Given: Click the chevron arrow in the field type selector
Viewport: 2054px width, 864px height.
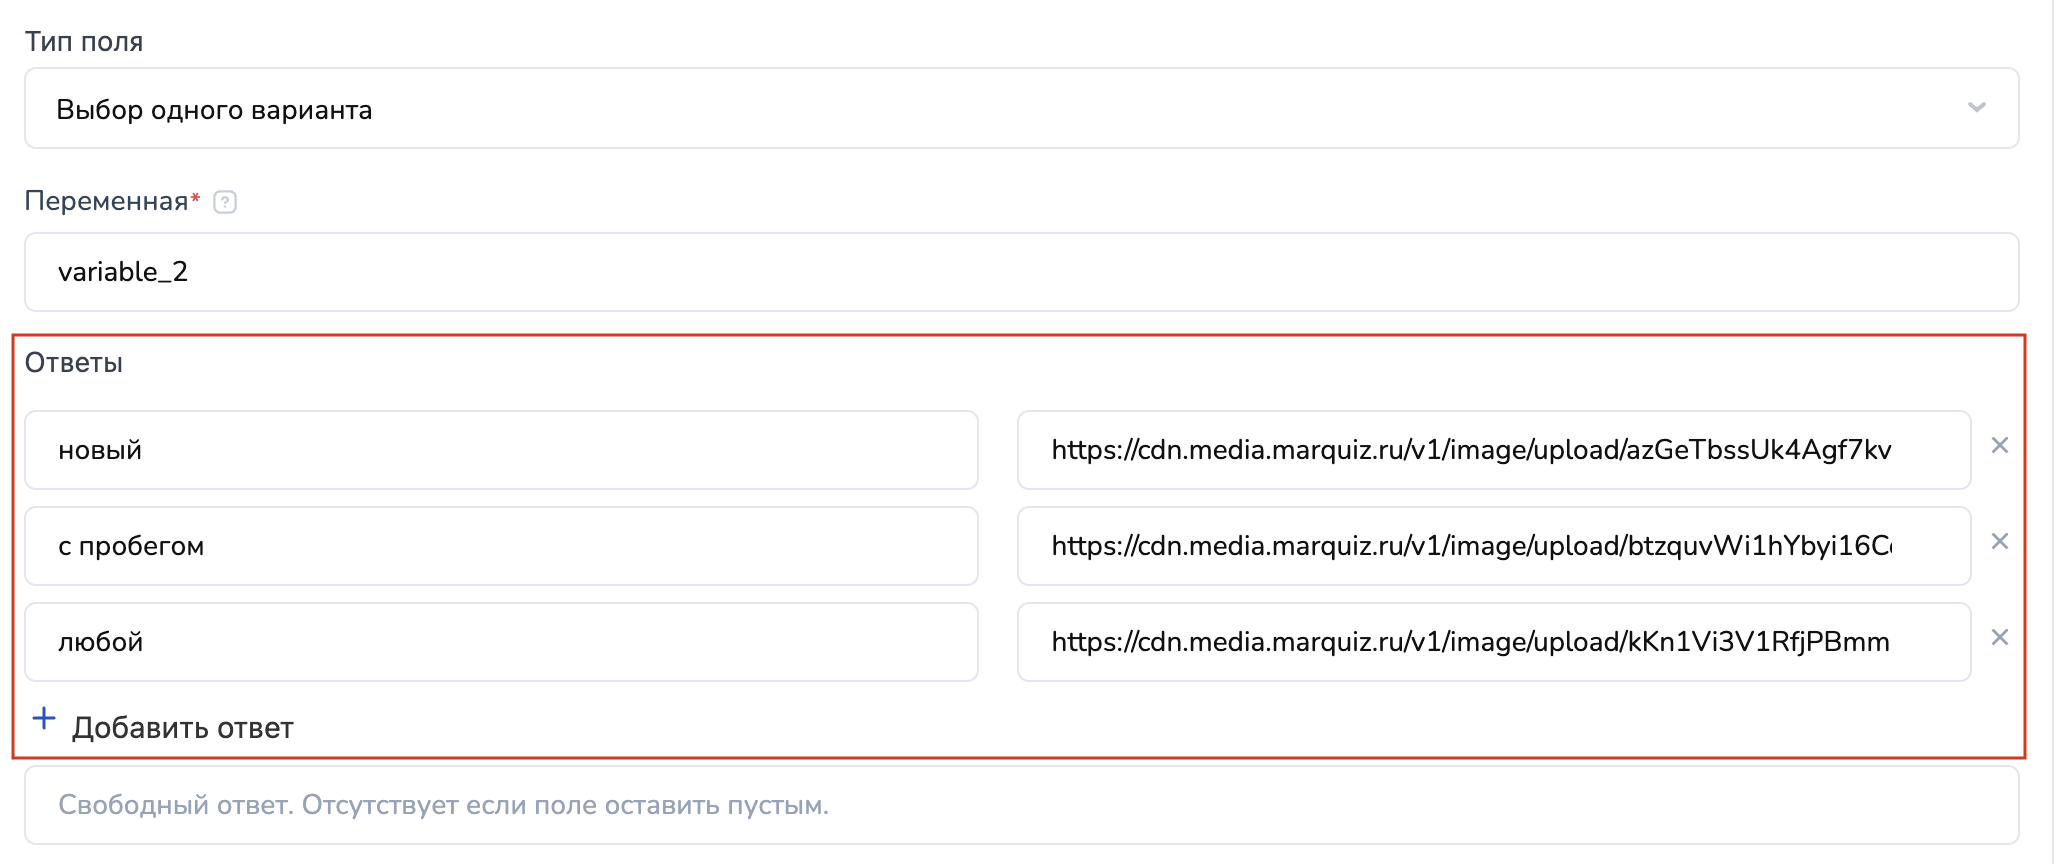Looking at the screenshot, I should tap(1976, 108).
